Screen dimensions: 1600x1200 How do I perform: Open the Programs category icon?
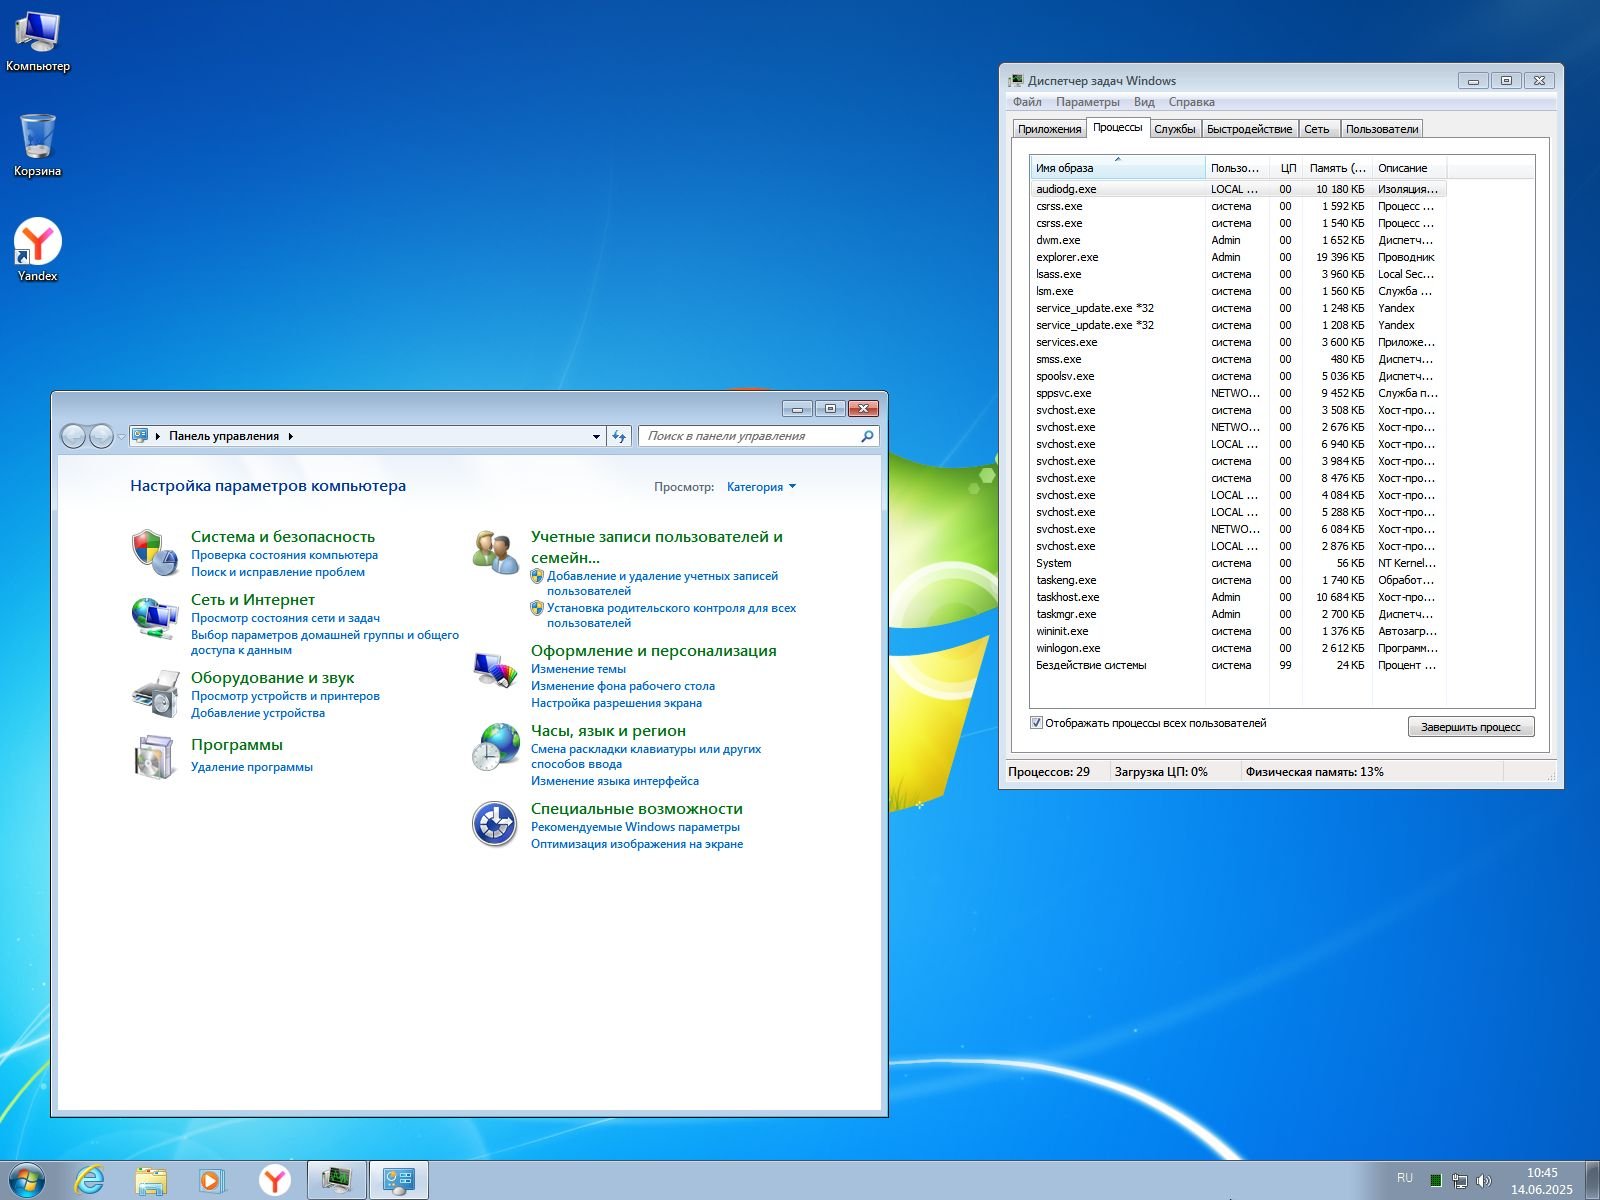pyautogui.click(x=154, y=757)
